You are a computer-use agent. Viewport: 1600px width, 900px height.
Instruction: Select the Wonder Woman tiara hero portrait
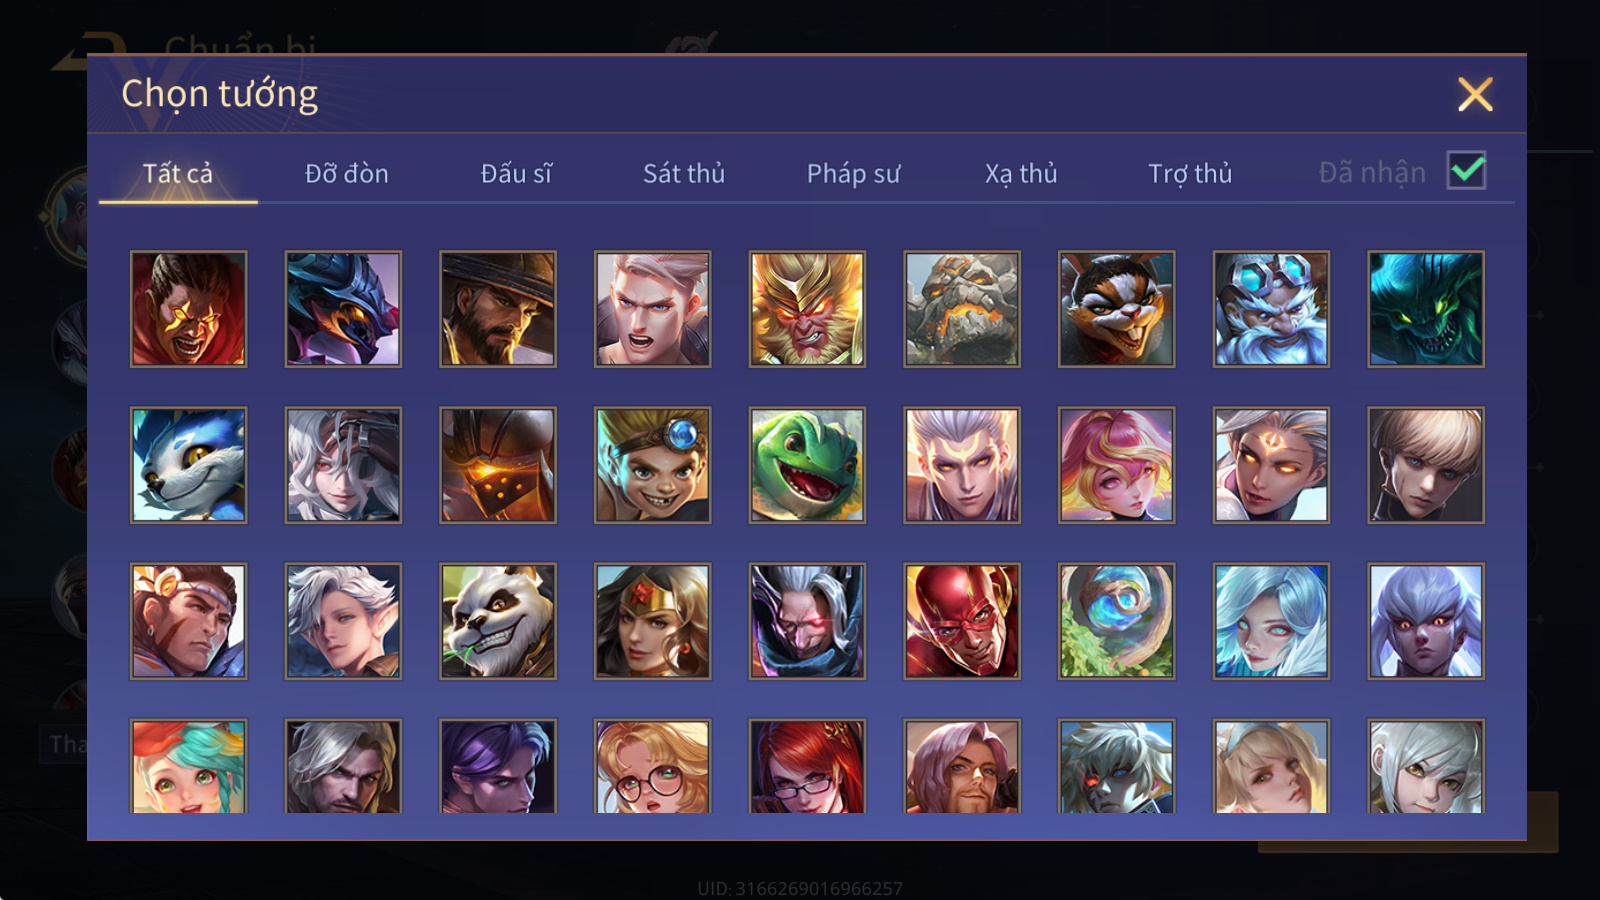click(x=653, y=621)
